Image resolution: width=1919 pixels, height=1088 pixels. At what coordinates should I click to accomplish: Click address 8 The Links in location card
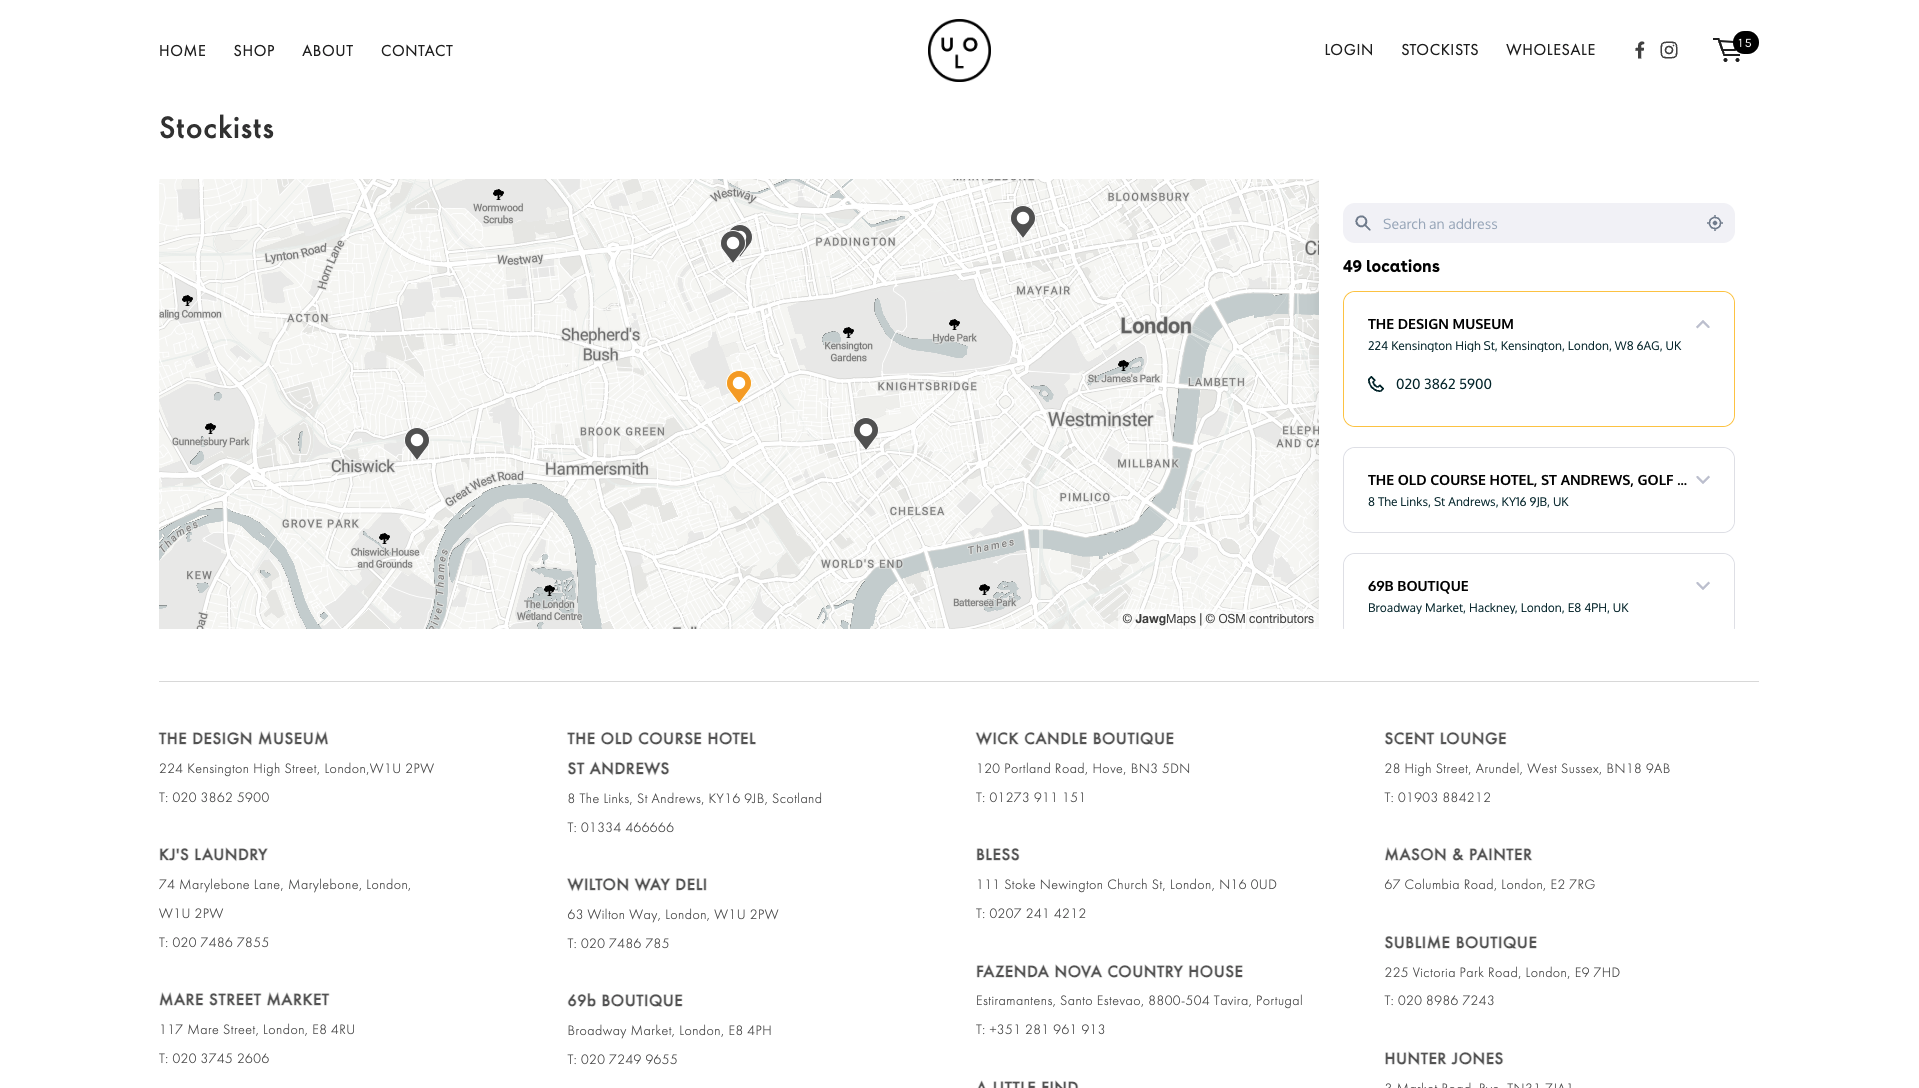point(1468,502)
